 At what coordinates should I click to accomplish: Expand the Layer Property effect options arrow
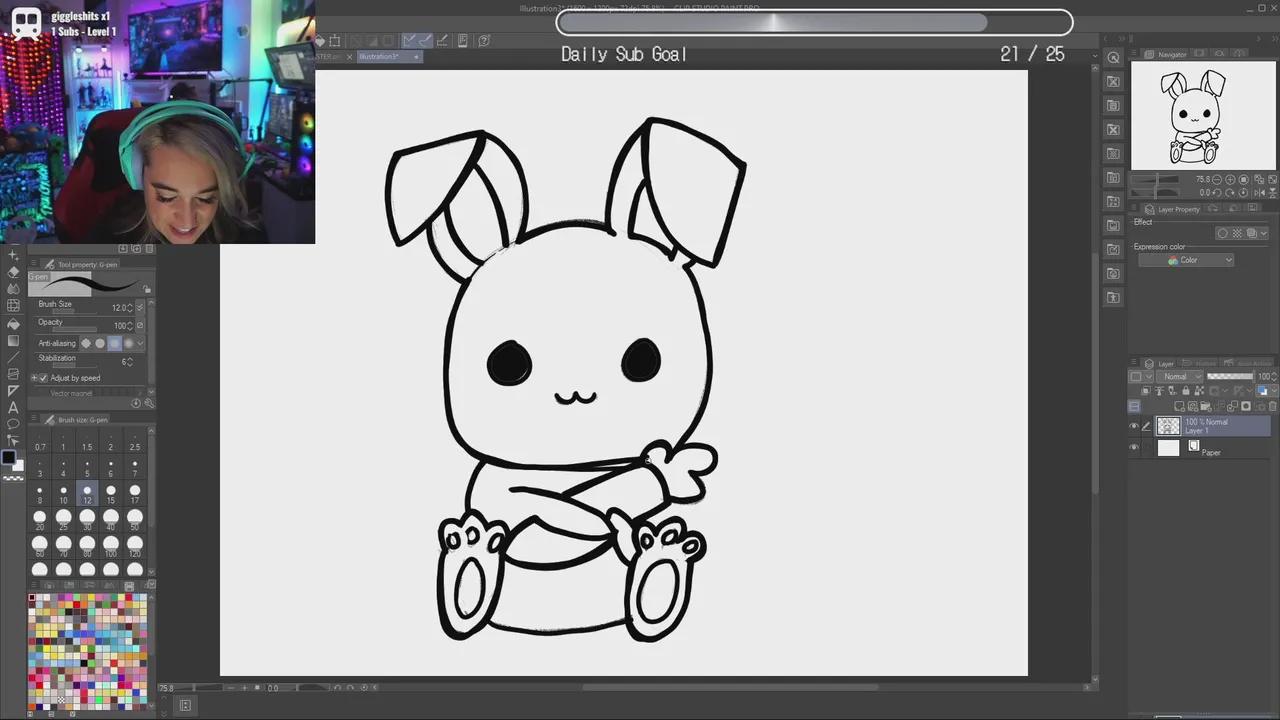click(x=1265, y=233)
